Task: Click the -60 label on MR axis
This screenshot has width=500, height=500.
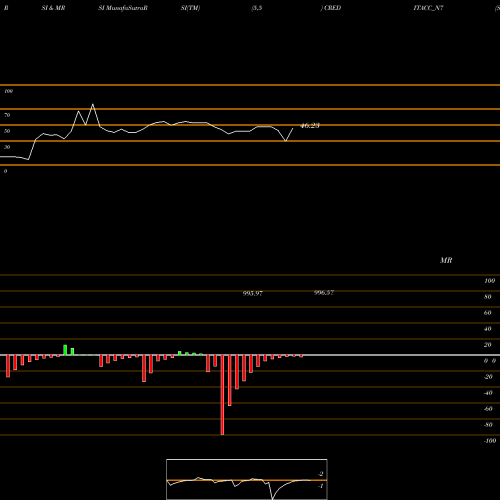Action: click(x=488, y=409)
